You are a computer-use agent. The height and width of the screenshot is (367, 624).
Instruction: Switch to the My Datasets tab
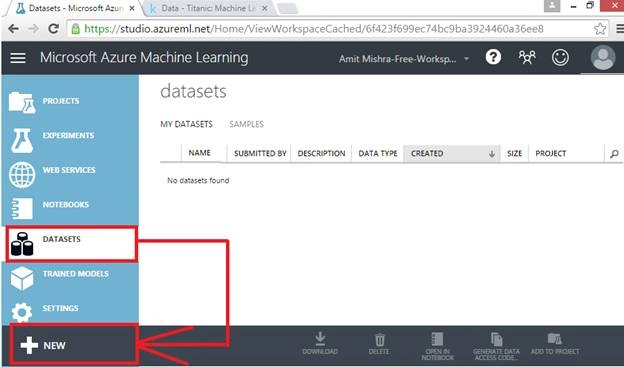pyautogui.click(x=186, y=124)
